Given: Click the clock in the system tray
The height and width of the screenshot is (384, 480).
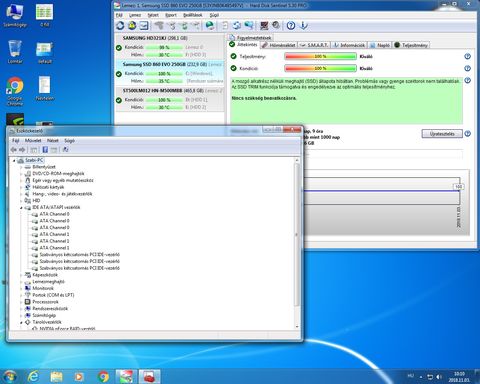Looking at the screenshot, I should tap(459, 377).
